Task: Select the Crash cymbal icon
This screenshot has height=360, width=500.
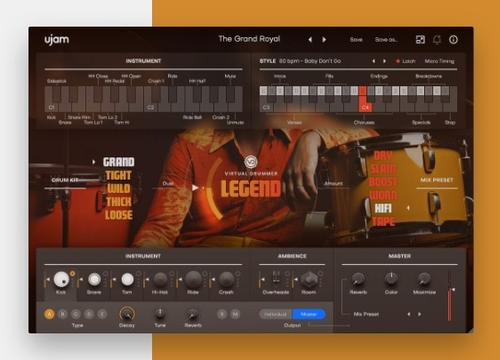Action: point(226,279)
